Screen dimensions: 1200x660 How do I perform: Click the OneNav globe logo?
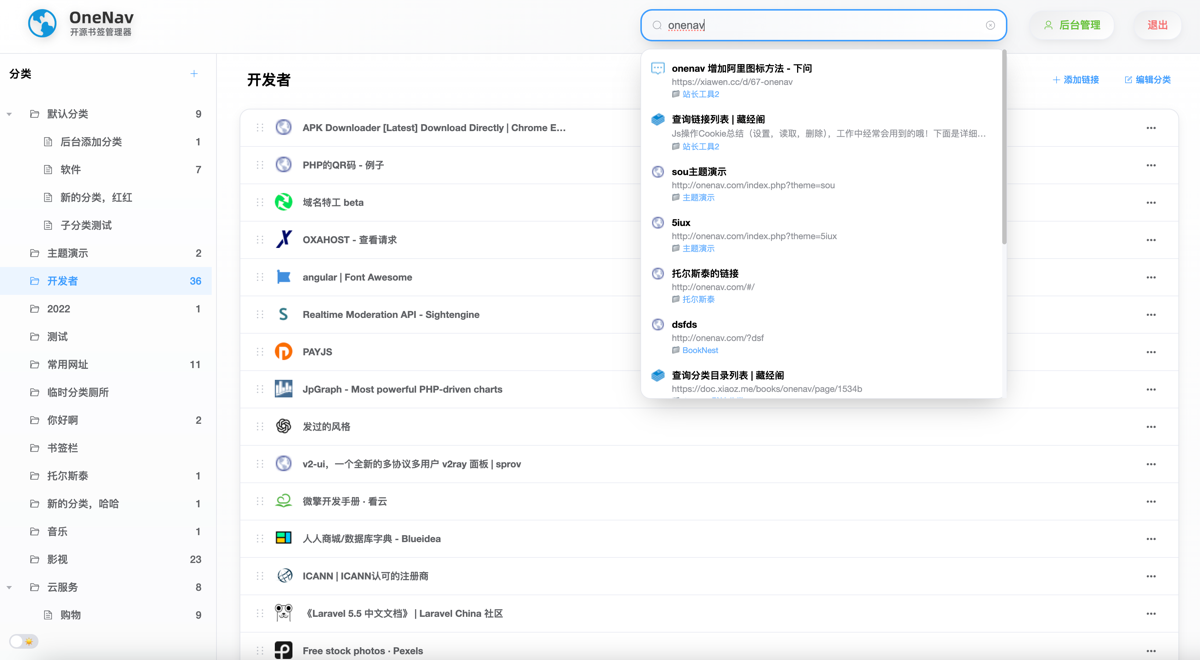(x=42, y=23)
